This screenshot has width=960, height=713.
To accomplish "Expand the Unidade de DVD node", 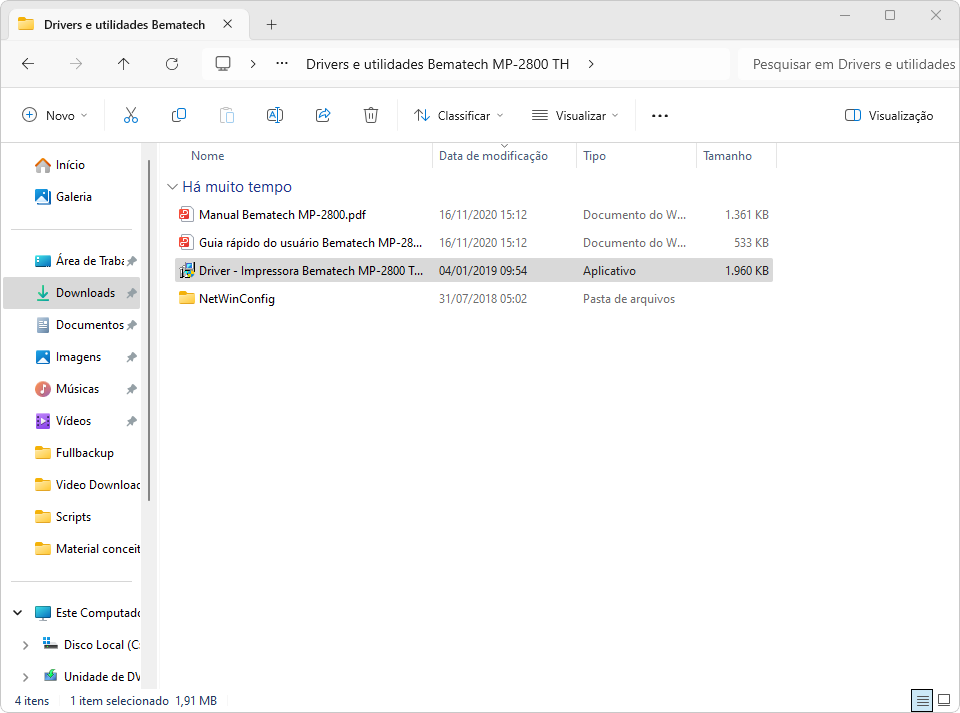I will (x=25, y=677).
